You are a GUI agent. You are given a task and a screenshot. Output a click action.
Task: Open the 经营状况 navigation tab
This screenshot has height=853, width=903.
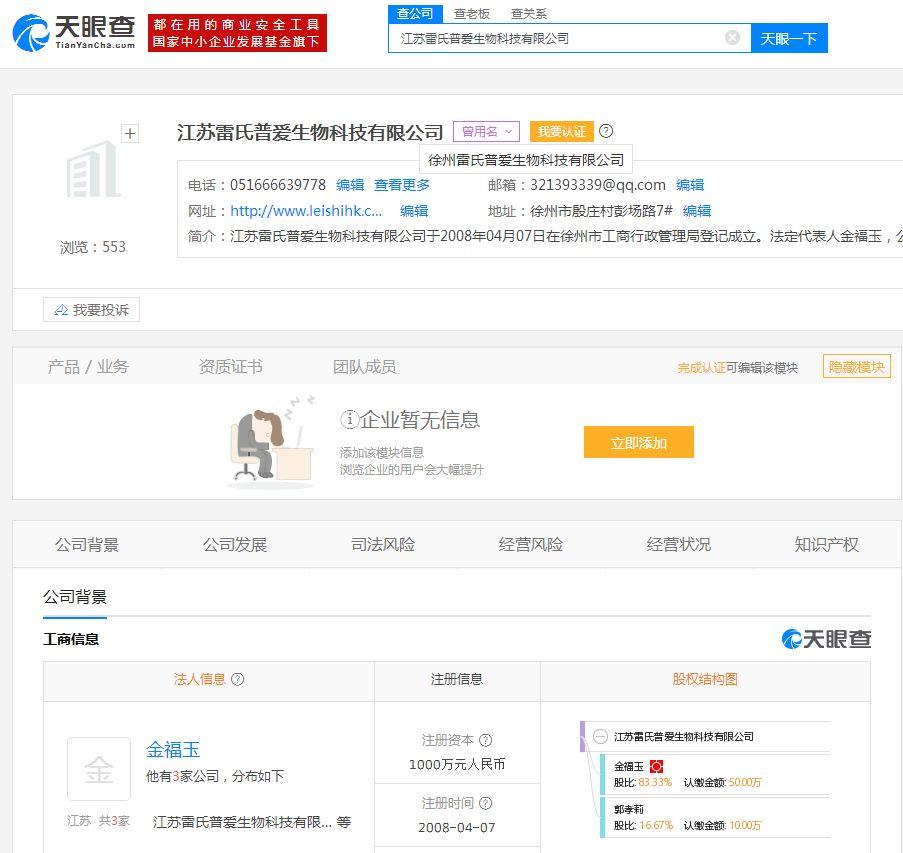click(679, 544)
